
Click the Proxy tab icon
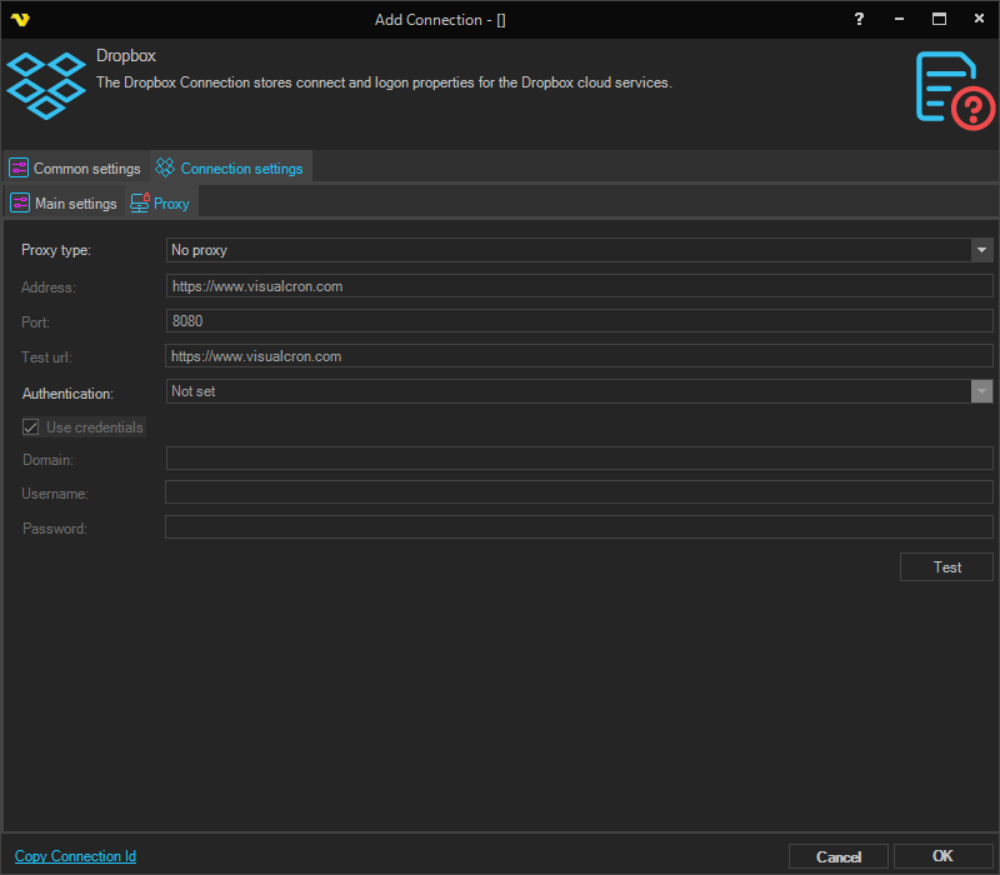tap(140, 203)
